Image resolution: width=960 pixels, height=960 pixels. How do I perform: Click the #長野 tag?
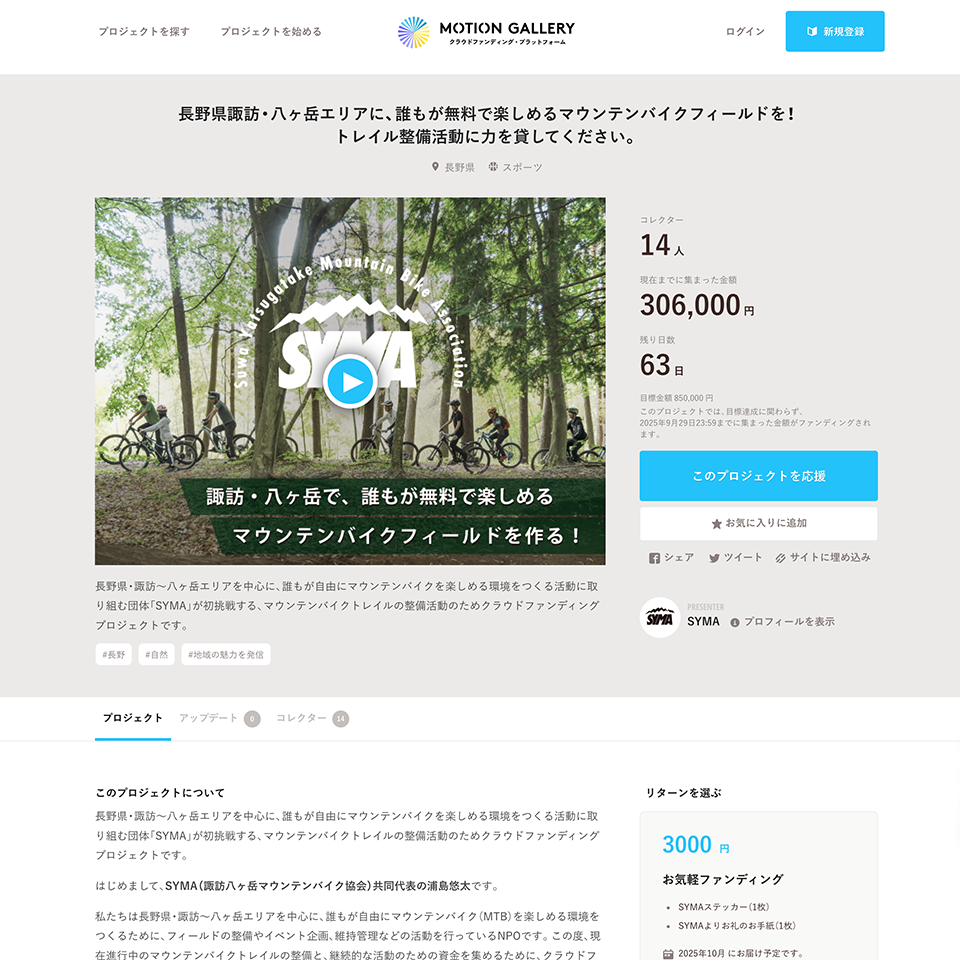point(113,654)
